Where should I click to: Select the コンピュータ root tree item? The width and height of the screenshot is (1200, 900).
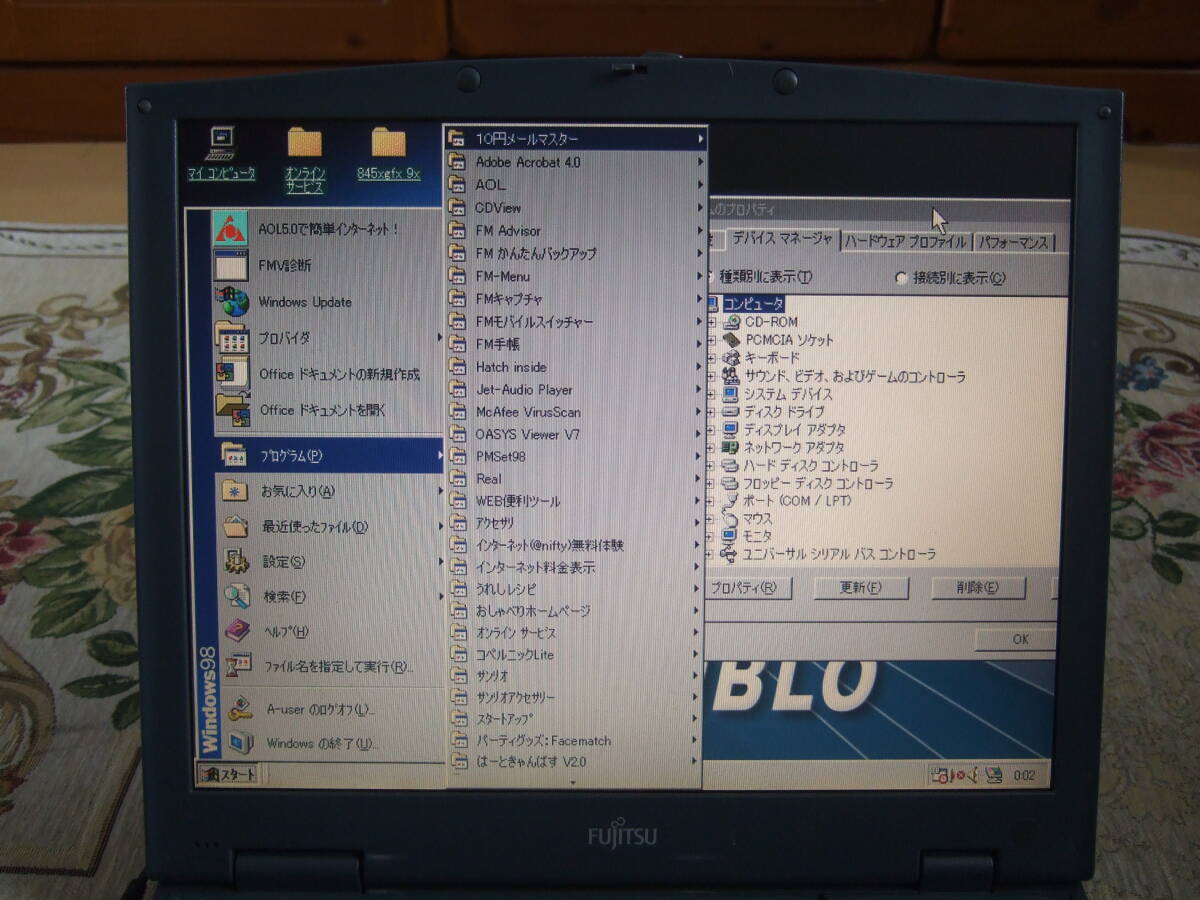pos(754,304)
